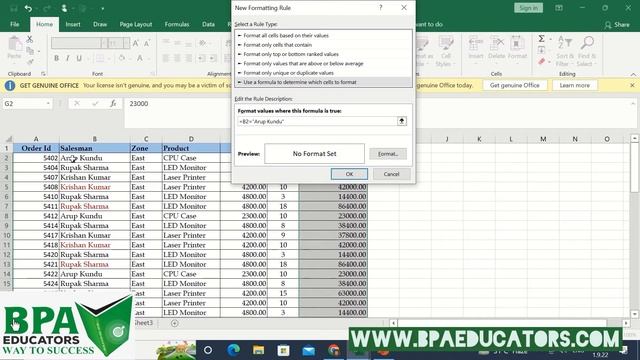Click the Format Painter brush icon
Screen dimensions: 640x360
(x=30, y=62)
